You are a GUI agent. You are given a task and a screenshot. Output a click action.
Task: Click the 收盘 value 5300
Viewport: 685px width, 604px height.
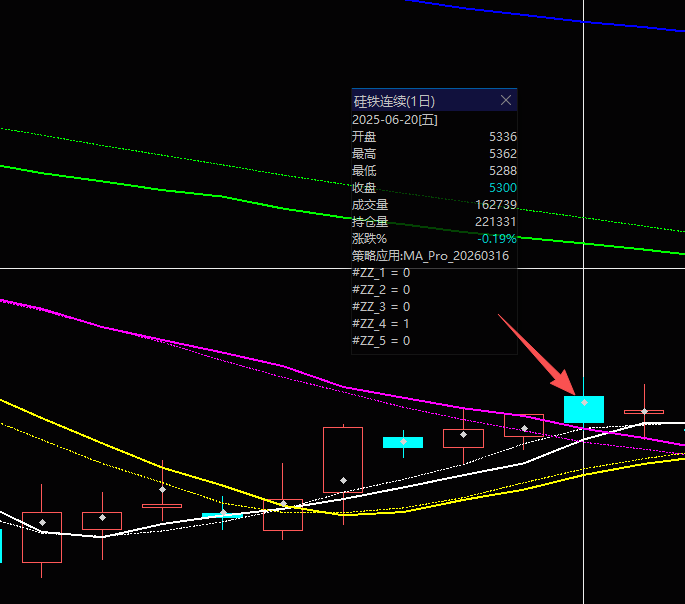(x=502, y=188)
